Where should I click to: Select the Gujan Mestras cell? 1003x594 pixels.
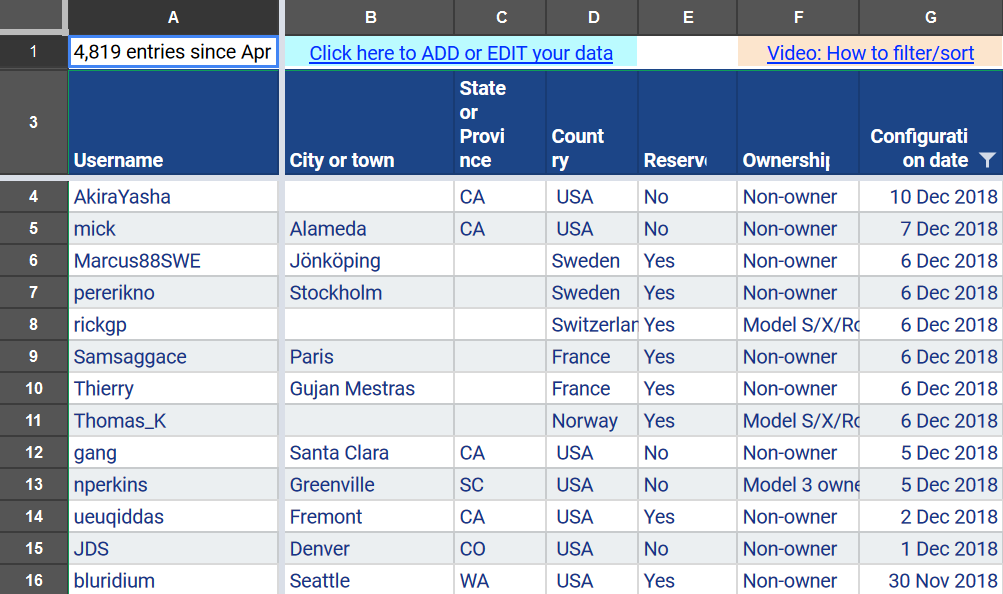click(x=369, y=389)
